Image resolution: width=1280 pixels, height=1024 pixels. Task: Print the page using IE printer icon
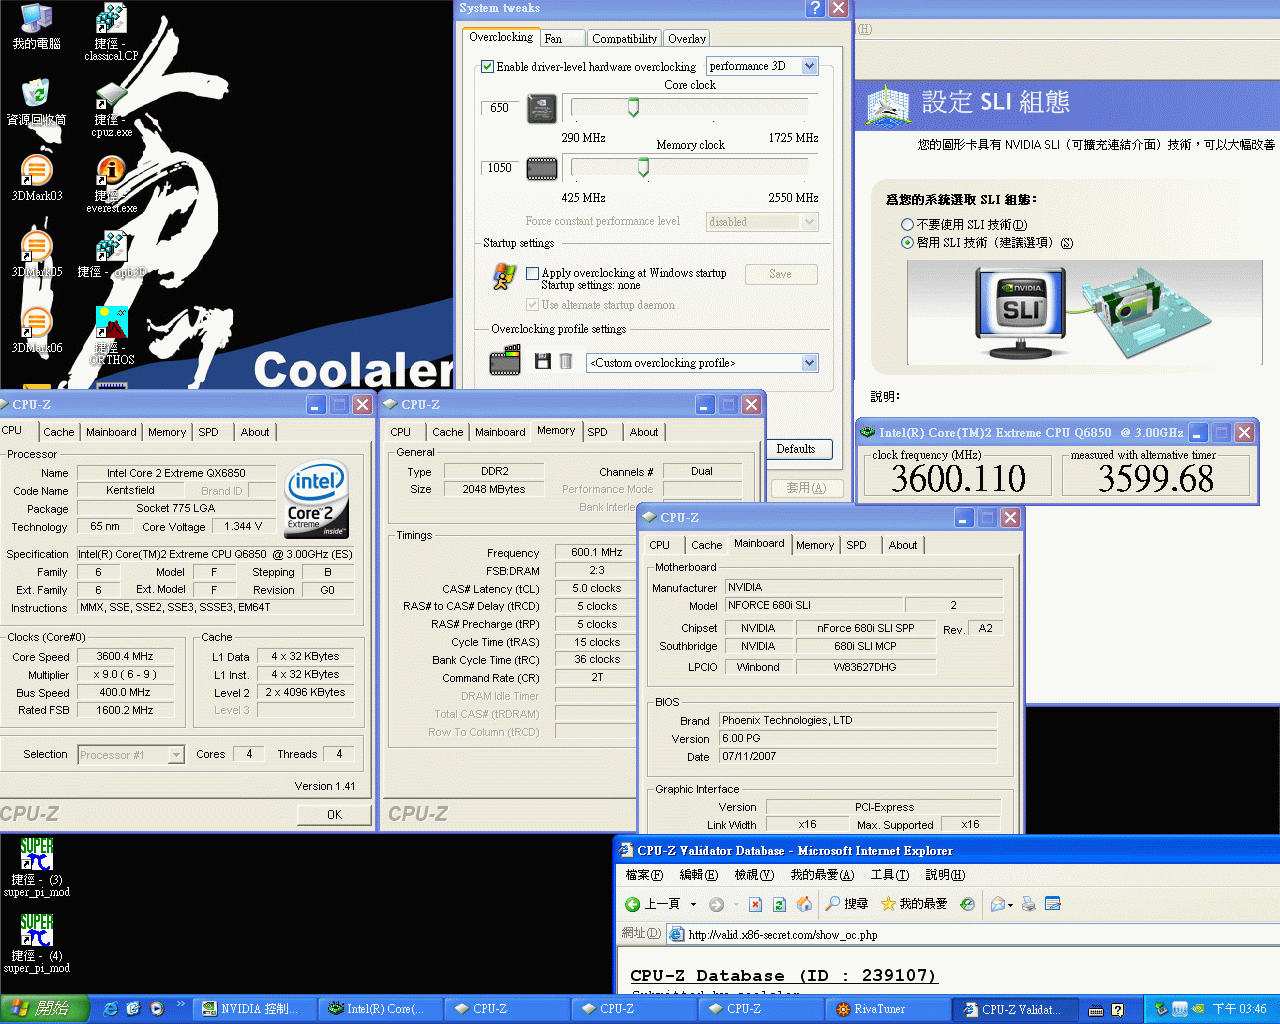[1028, 904]
